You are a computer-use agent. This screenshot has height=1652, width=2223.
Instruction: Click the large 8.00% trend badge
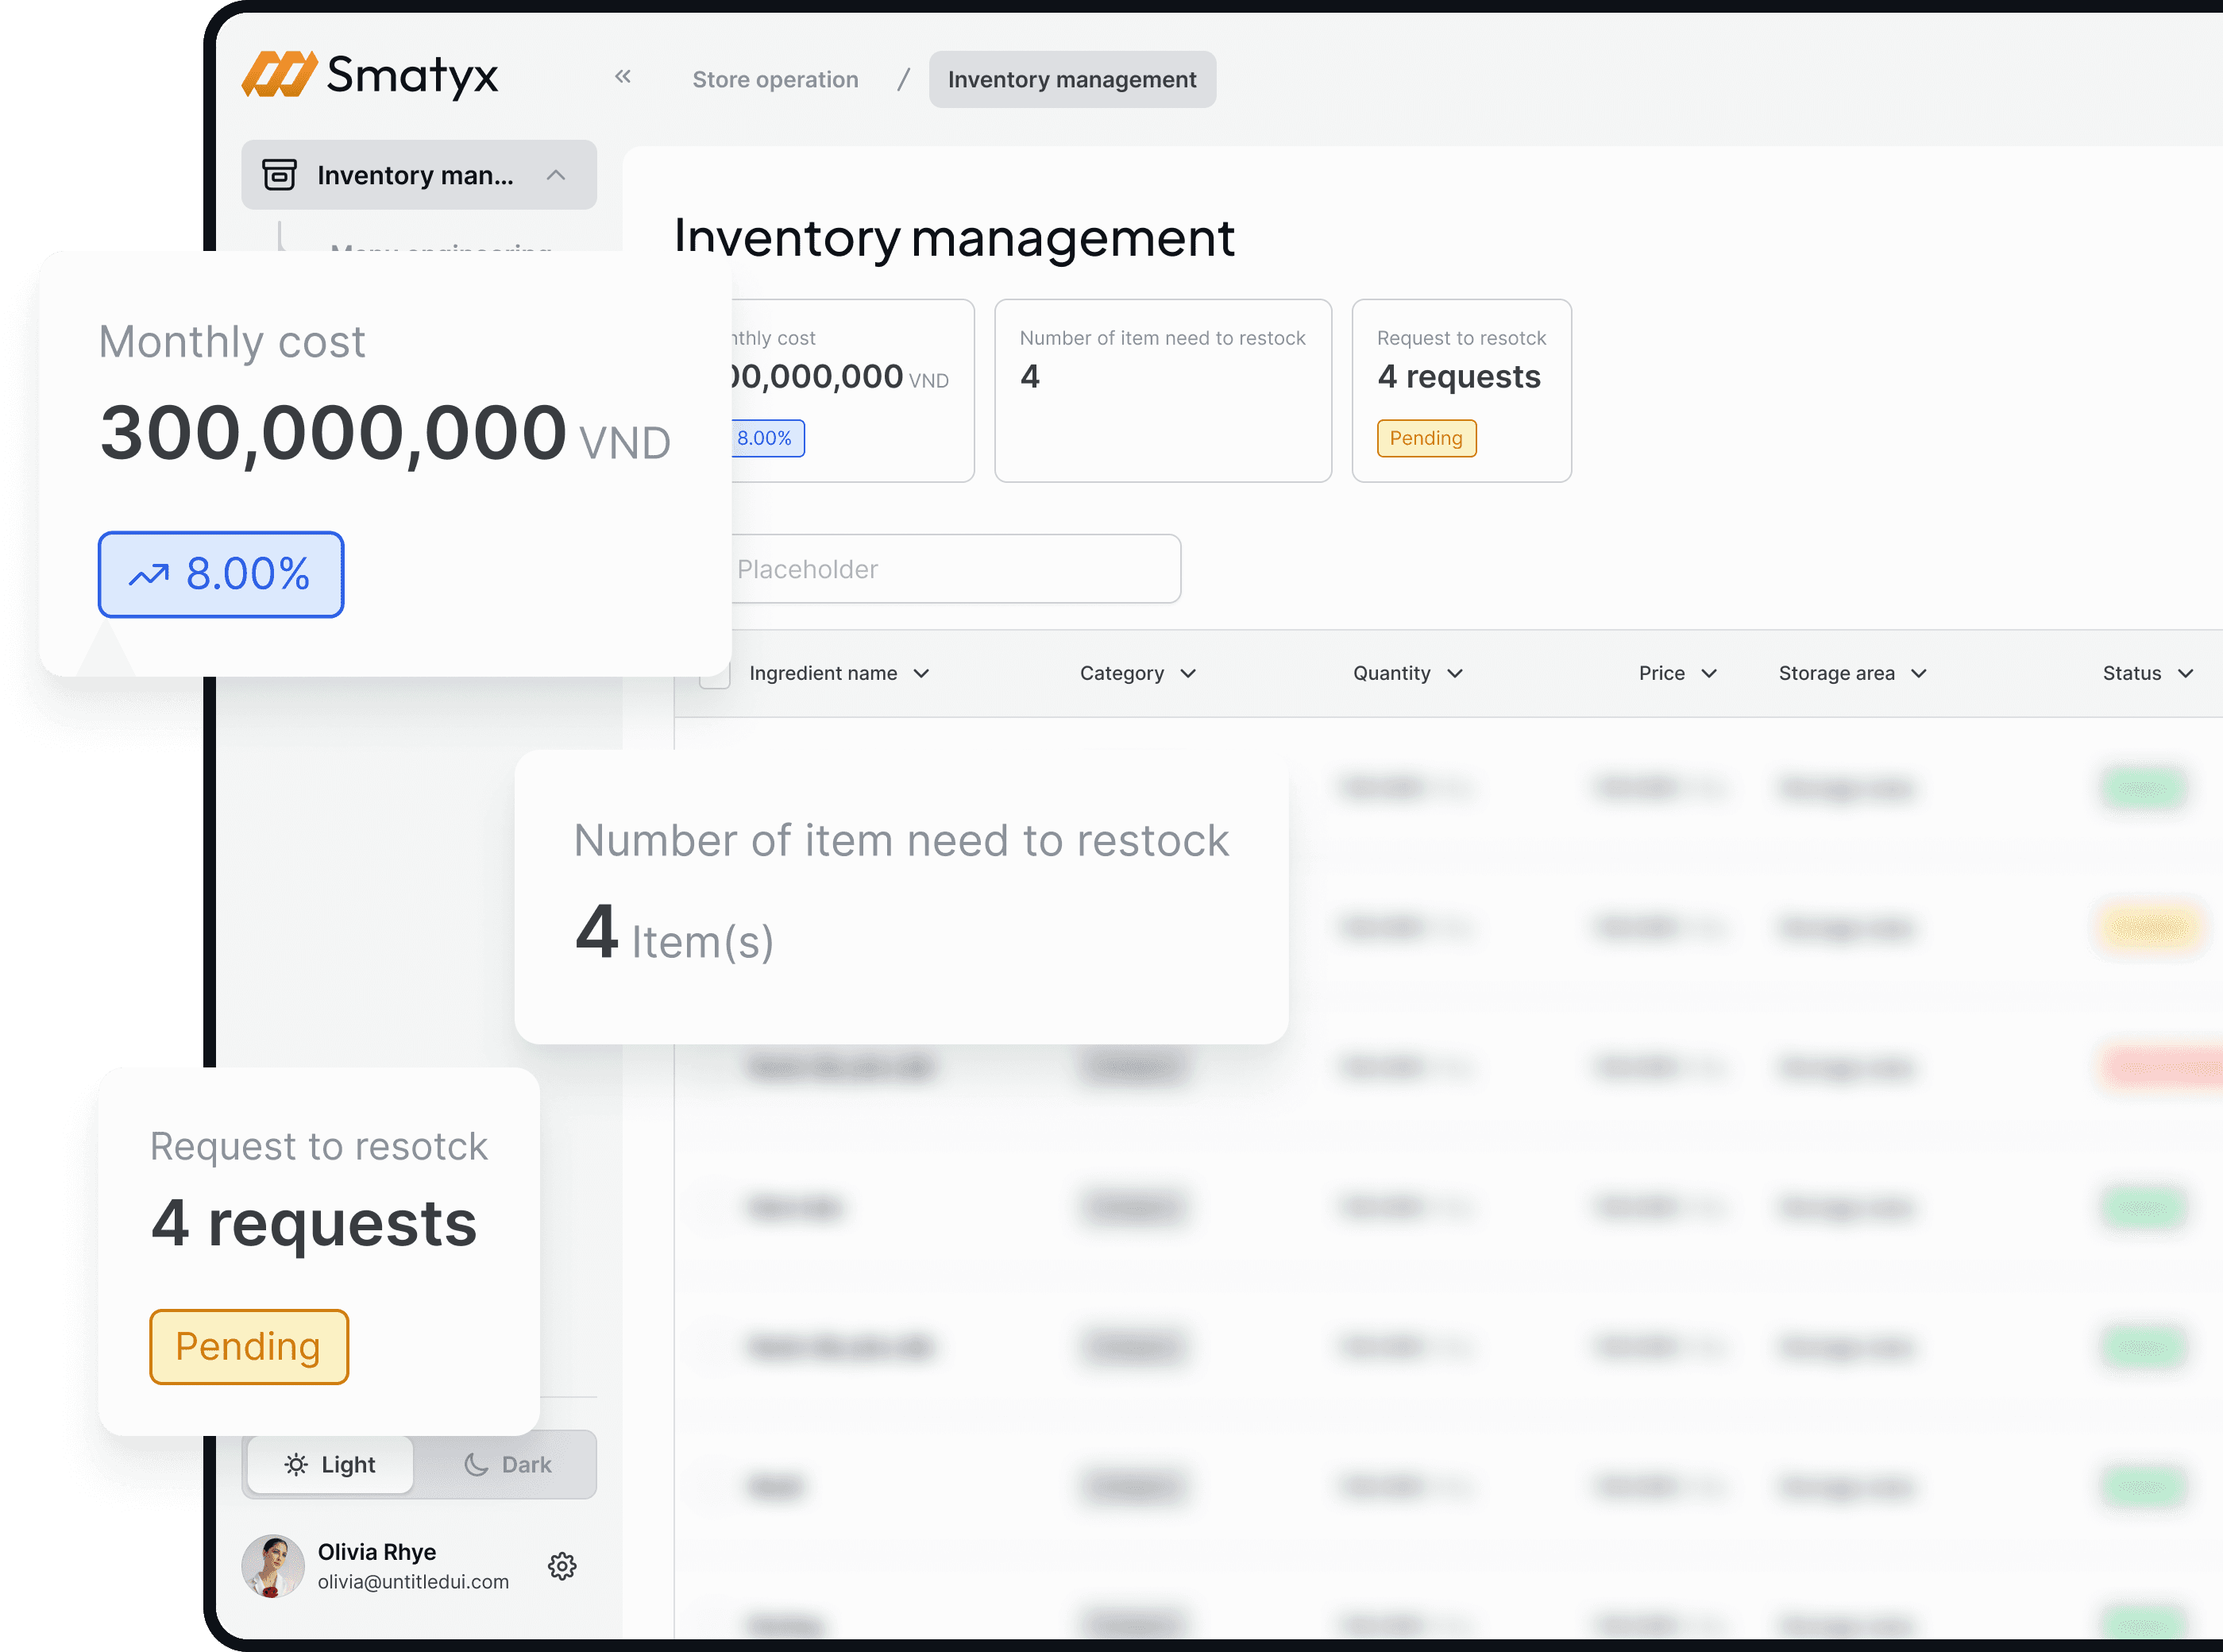pyautogui.click(x=221, y=575)
